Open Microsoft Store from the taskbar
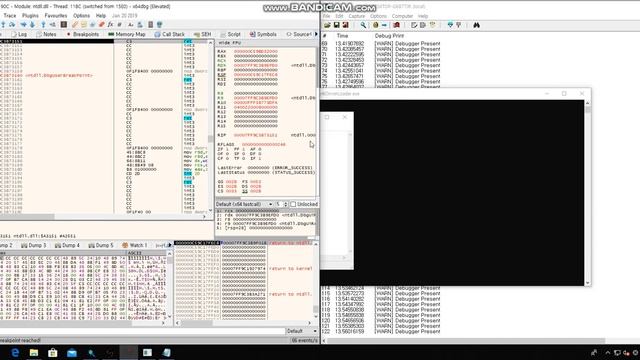 (53, 352)
